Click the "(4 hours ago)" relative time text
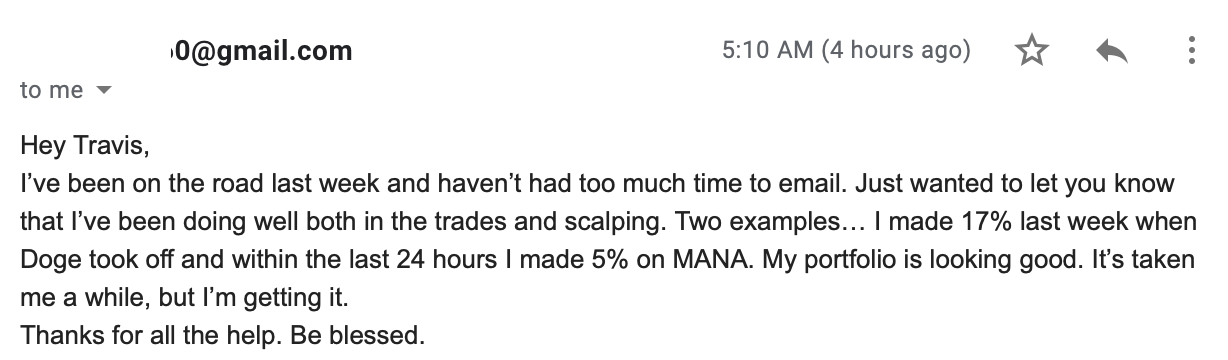Viewport: 1228px width, 360px height. [895, 50]
